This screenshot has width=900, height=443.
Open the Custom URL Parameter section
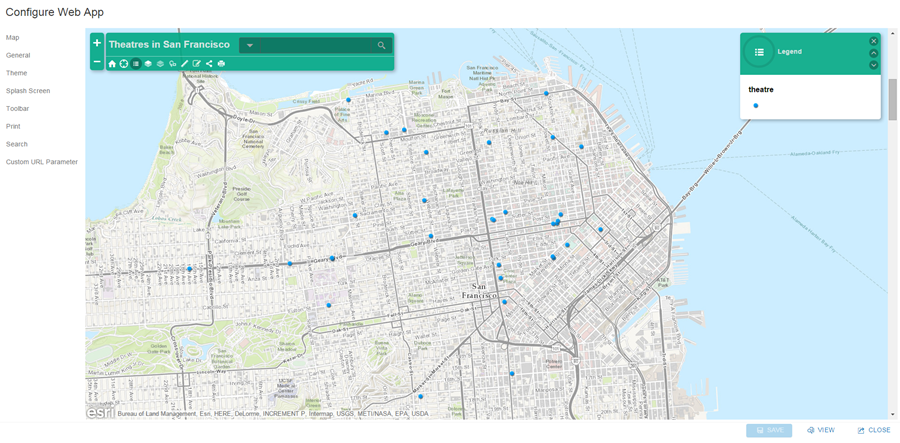[42, 162]
